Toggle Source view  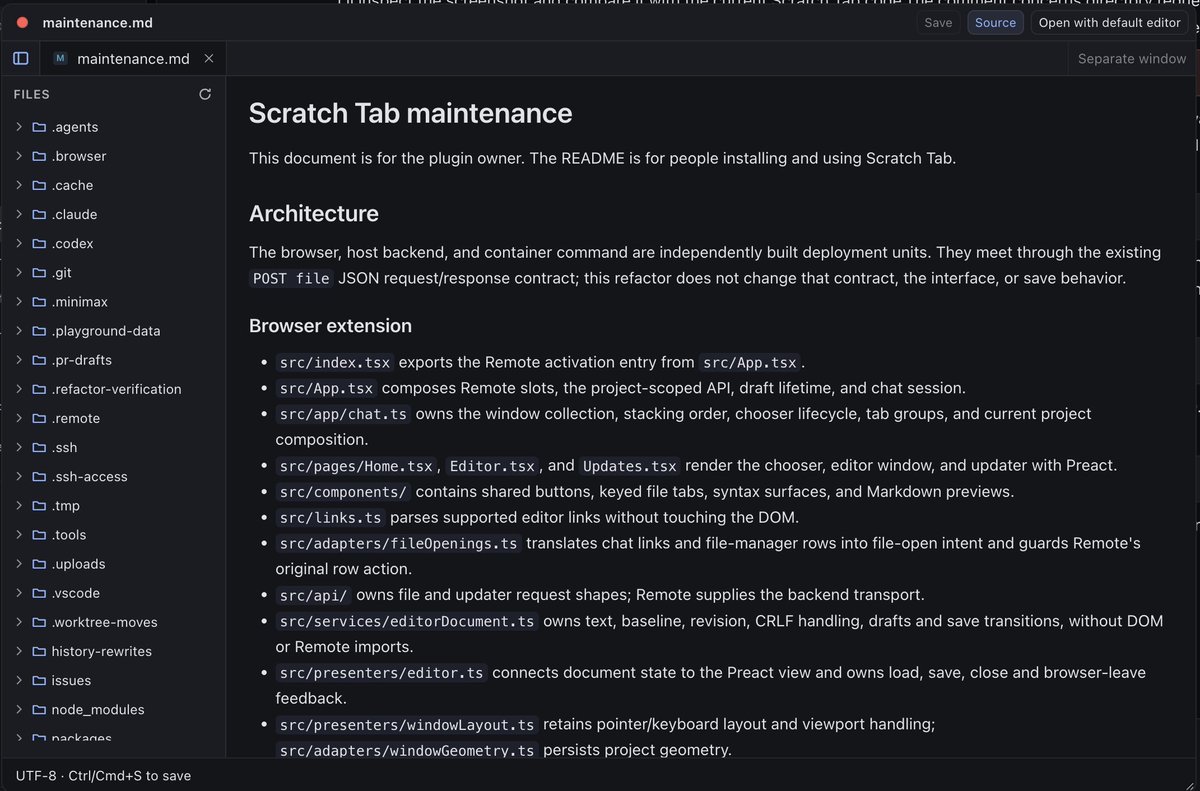coord(995,22)
